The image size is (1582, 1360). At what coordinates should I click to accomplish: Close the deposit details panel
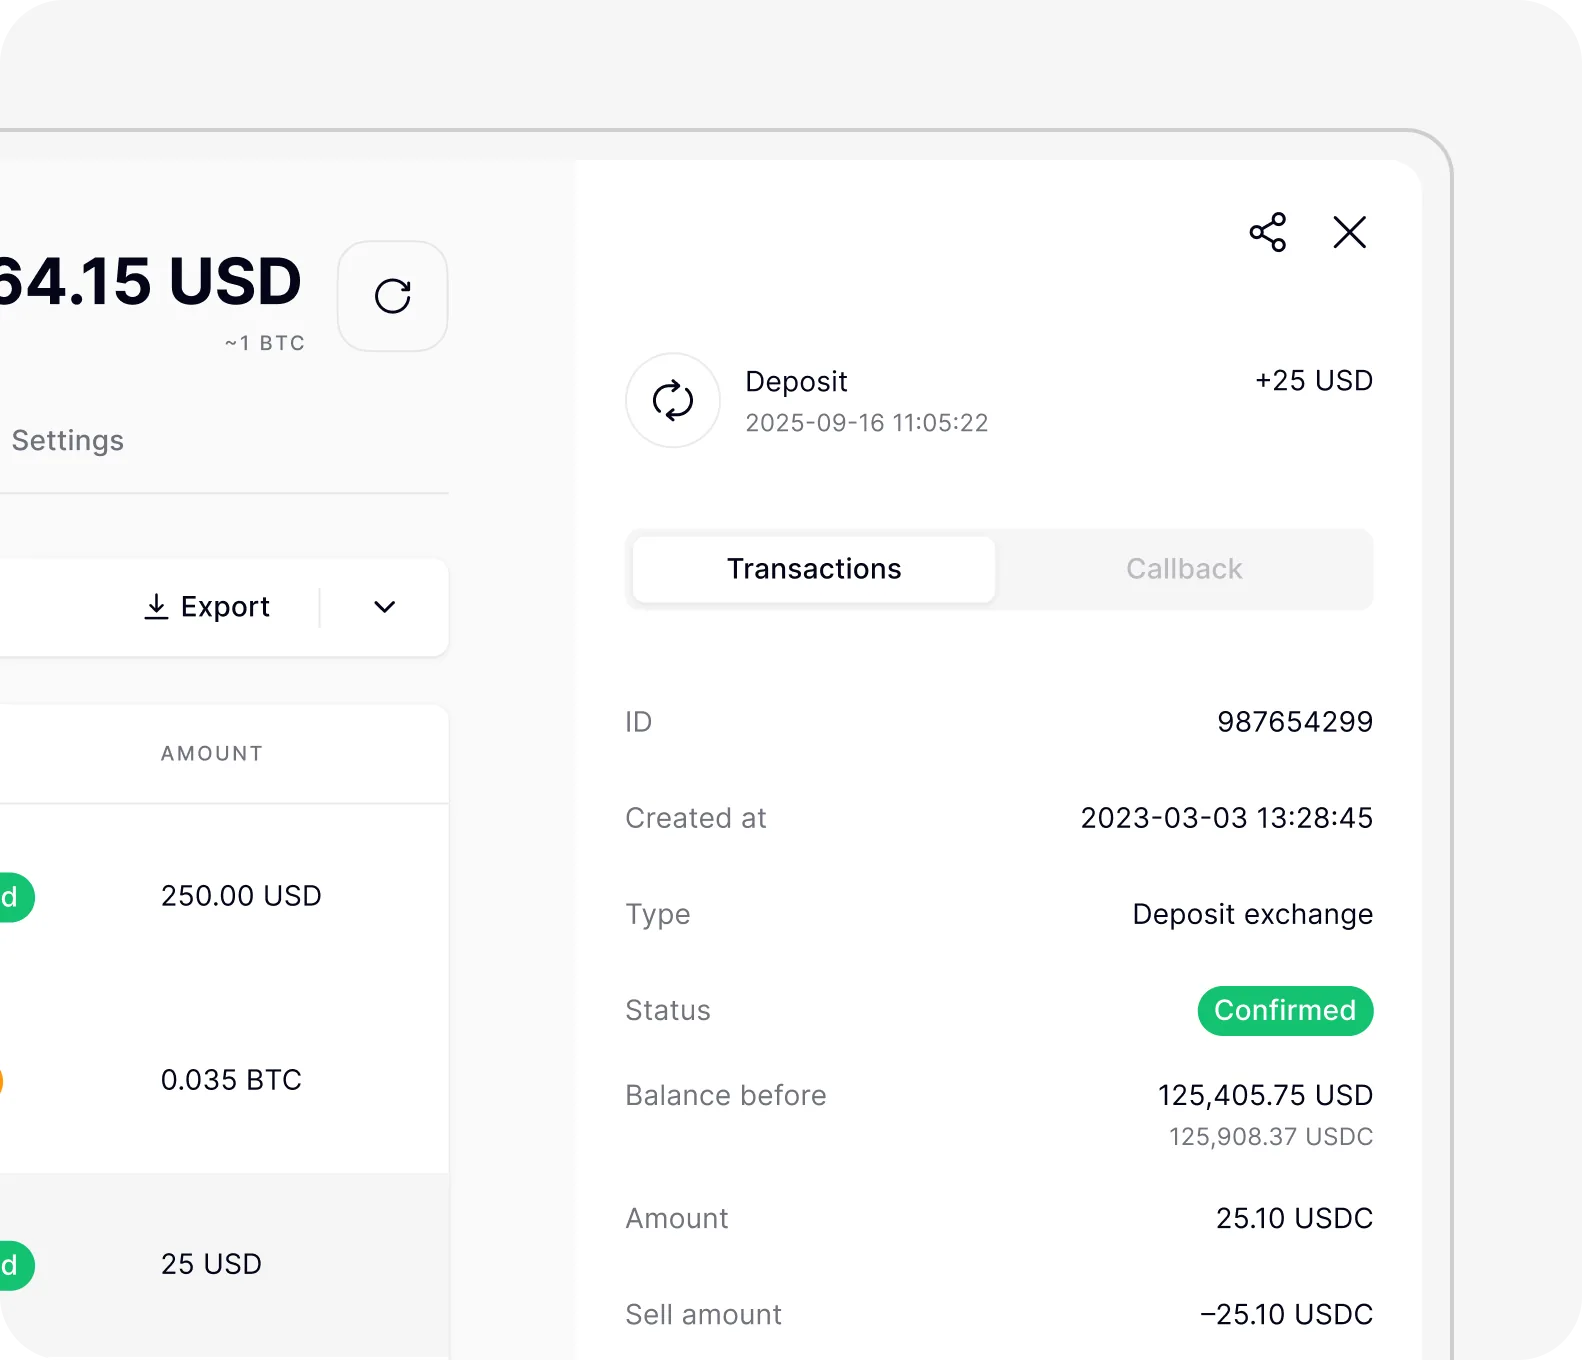point(1349,232)
